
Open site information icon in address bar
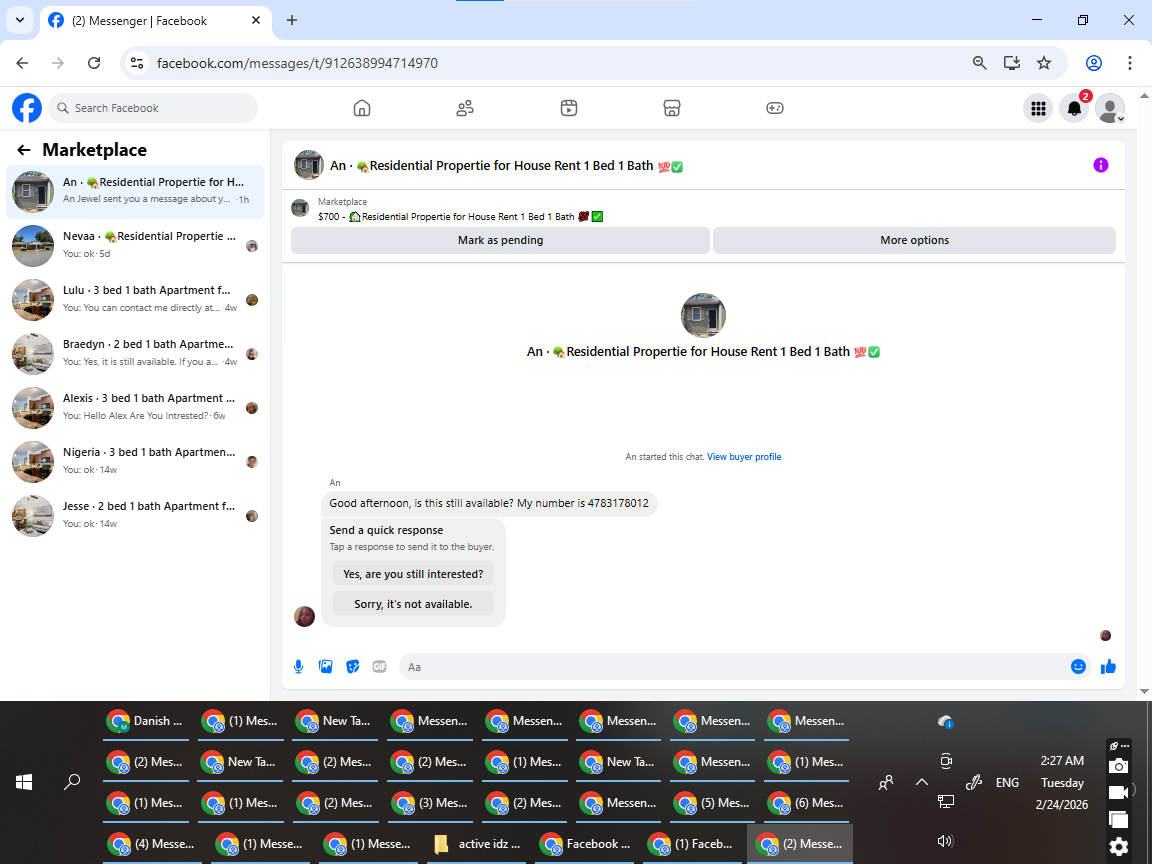[137, 63]
